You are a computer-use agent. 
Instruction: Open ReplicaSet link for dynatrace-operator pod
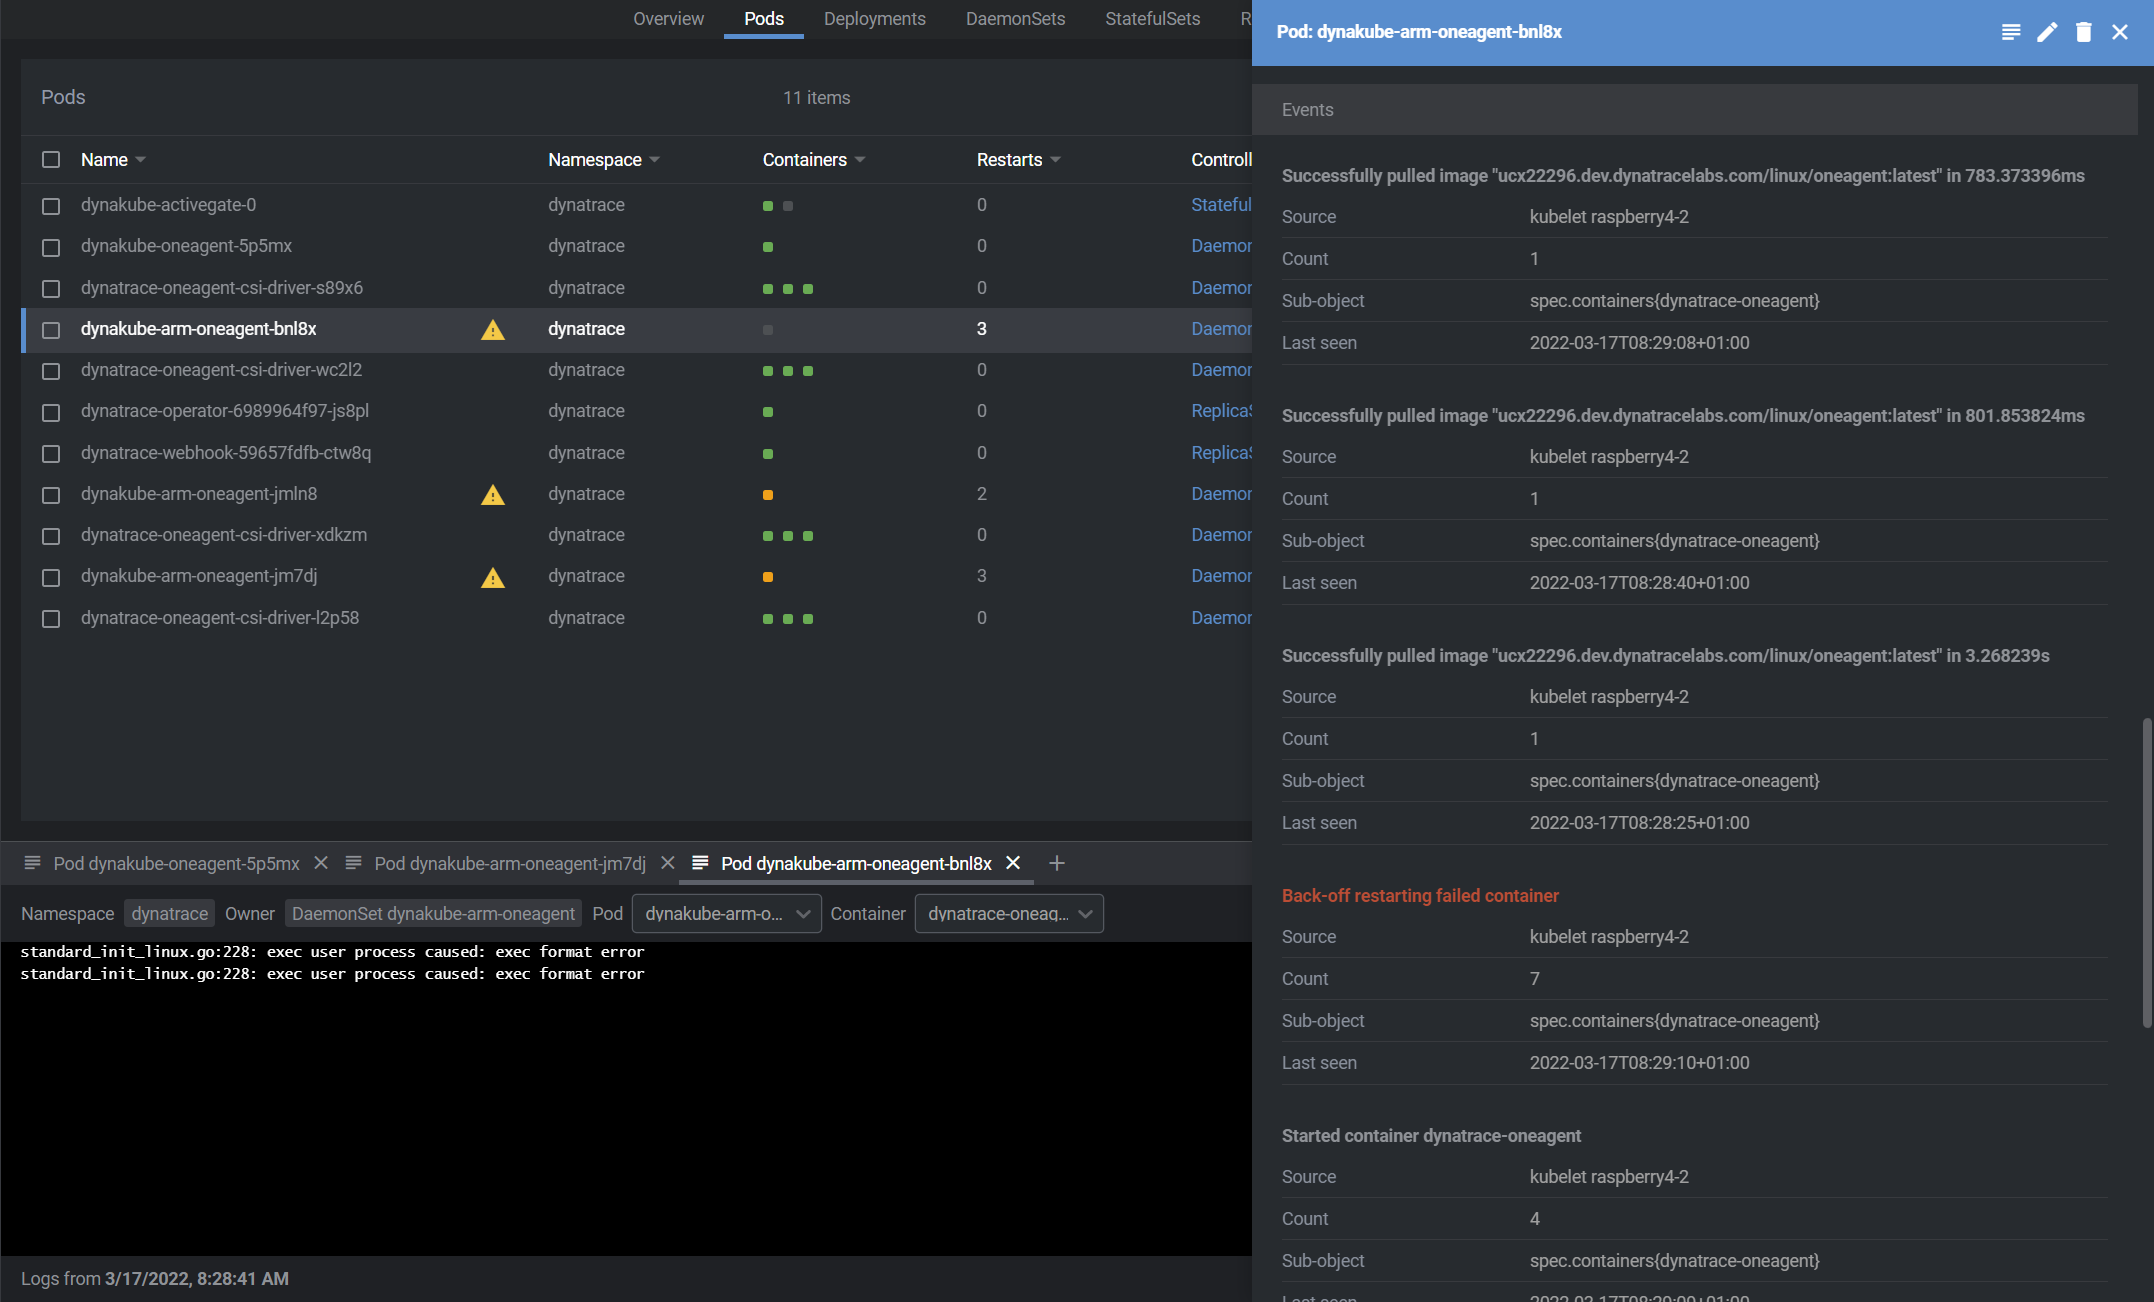pyautogui.click(x=1221, y=411)
